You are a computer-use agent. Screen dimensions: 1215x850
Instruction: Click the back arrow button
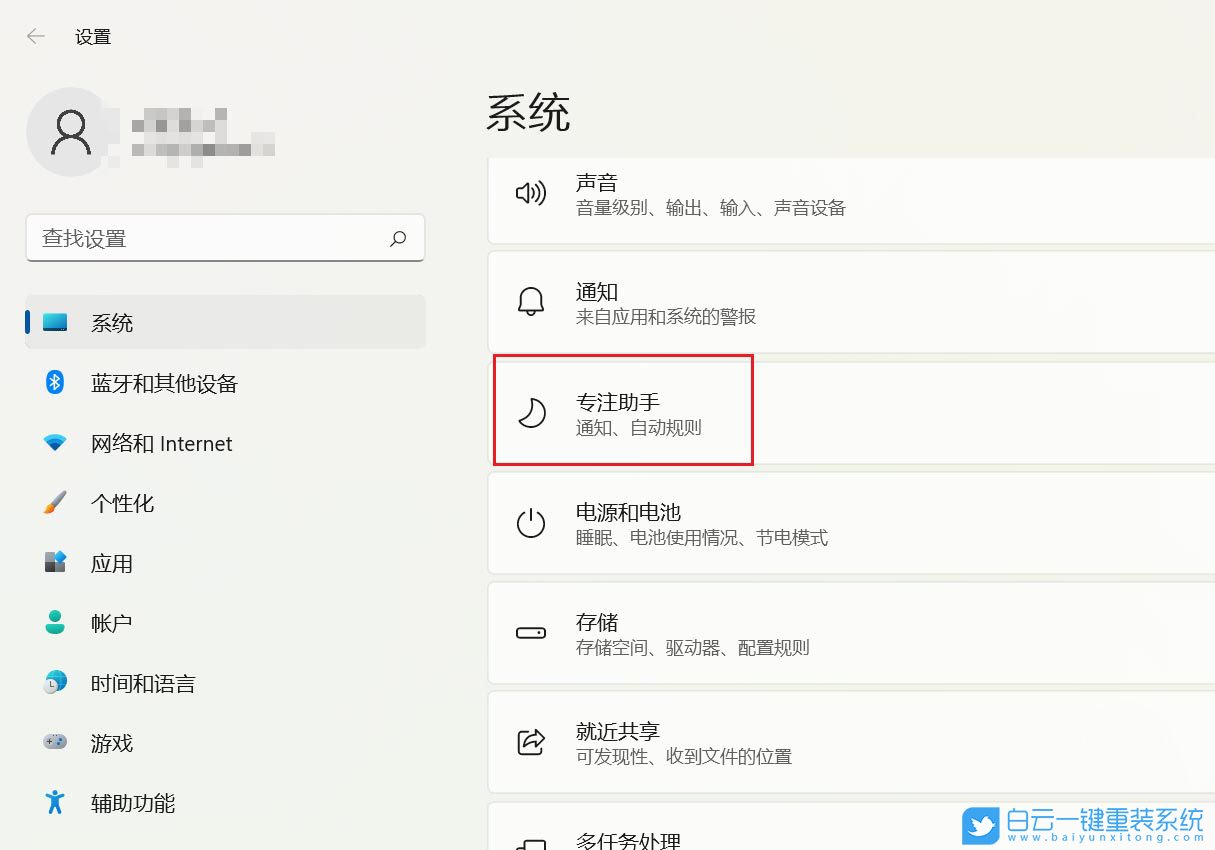pyautogui.click(x=35, y=36)
